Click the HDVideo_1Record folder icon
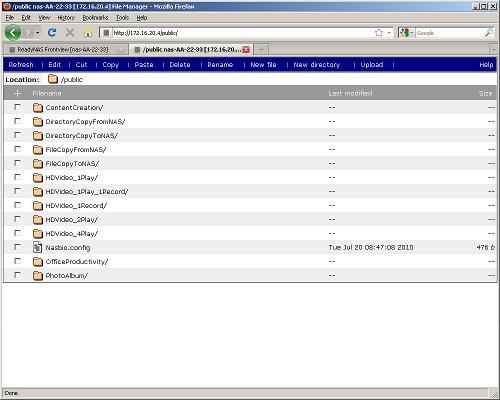The width and height of the screenshot is (500, 400). tap(38, 205)
